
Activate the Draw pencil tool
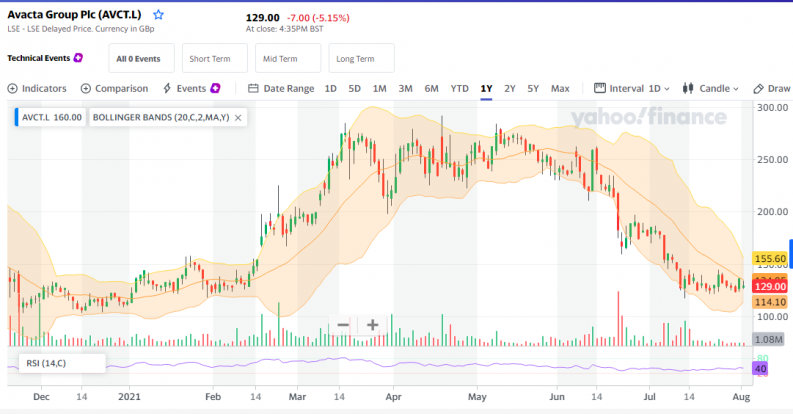pos(772,88)
